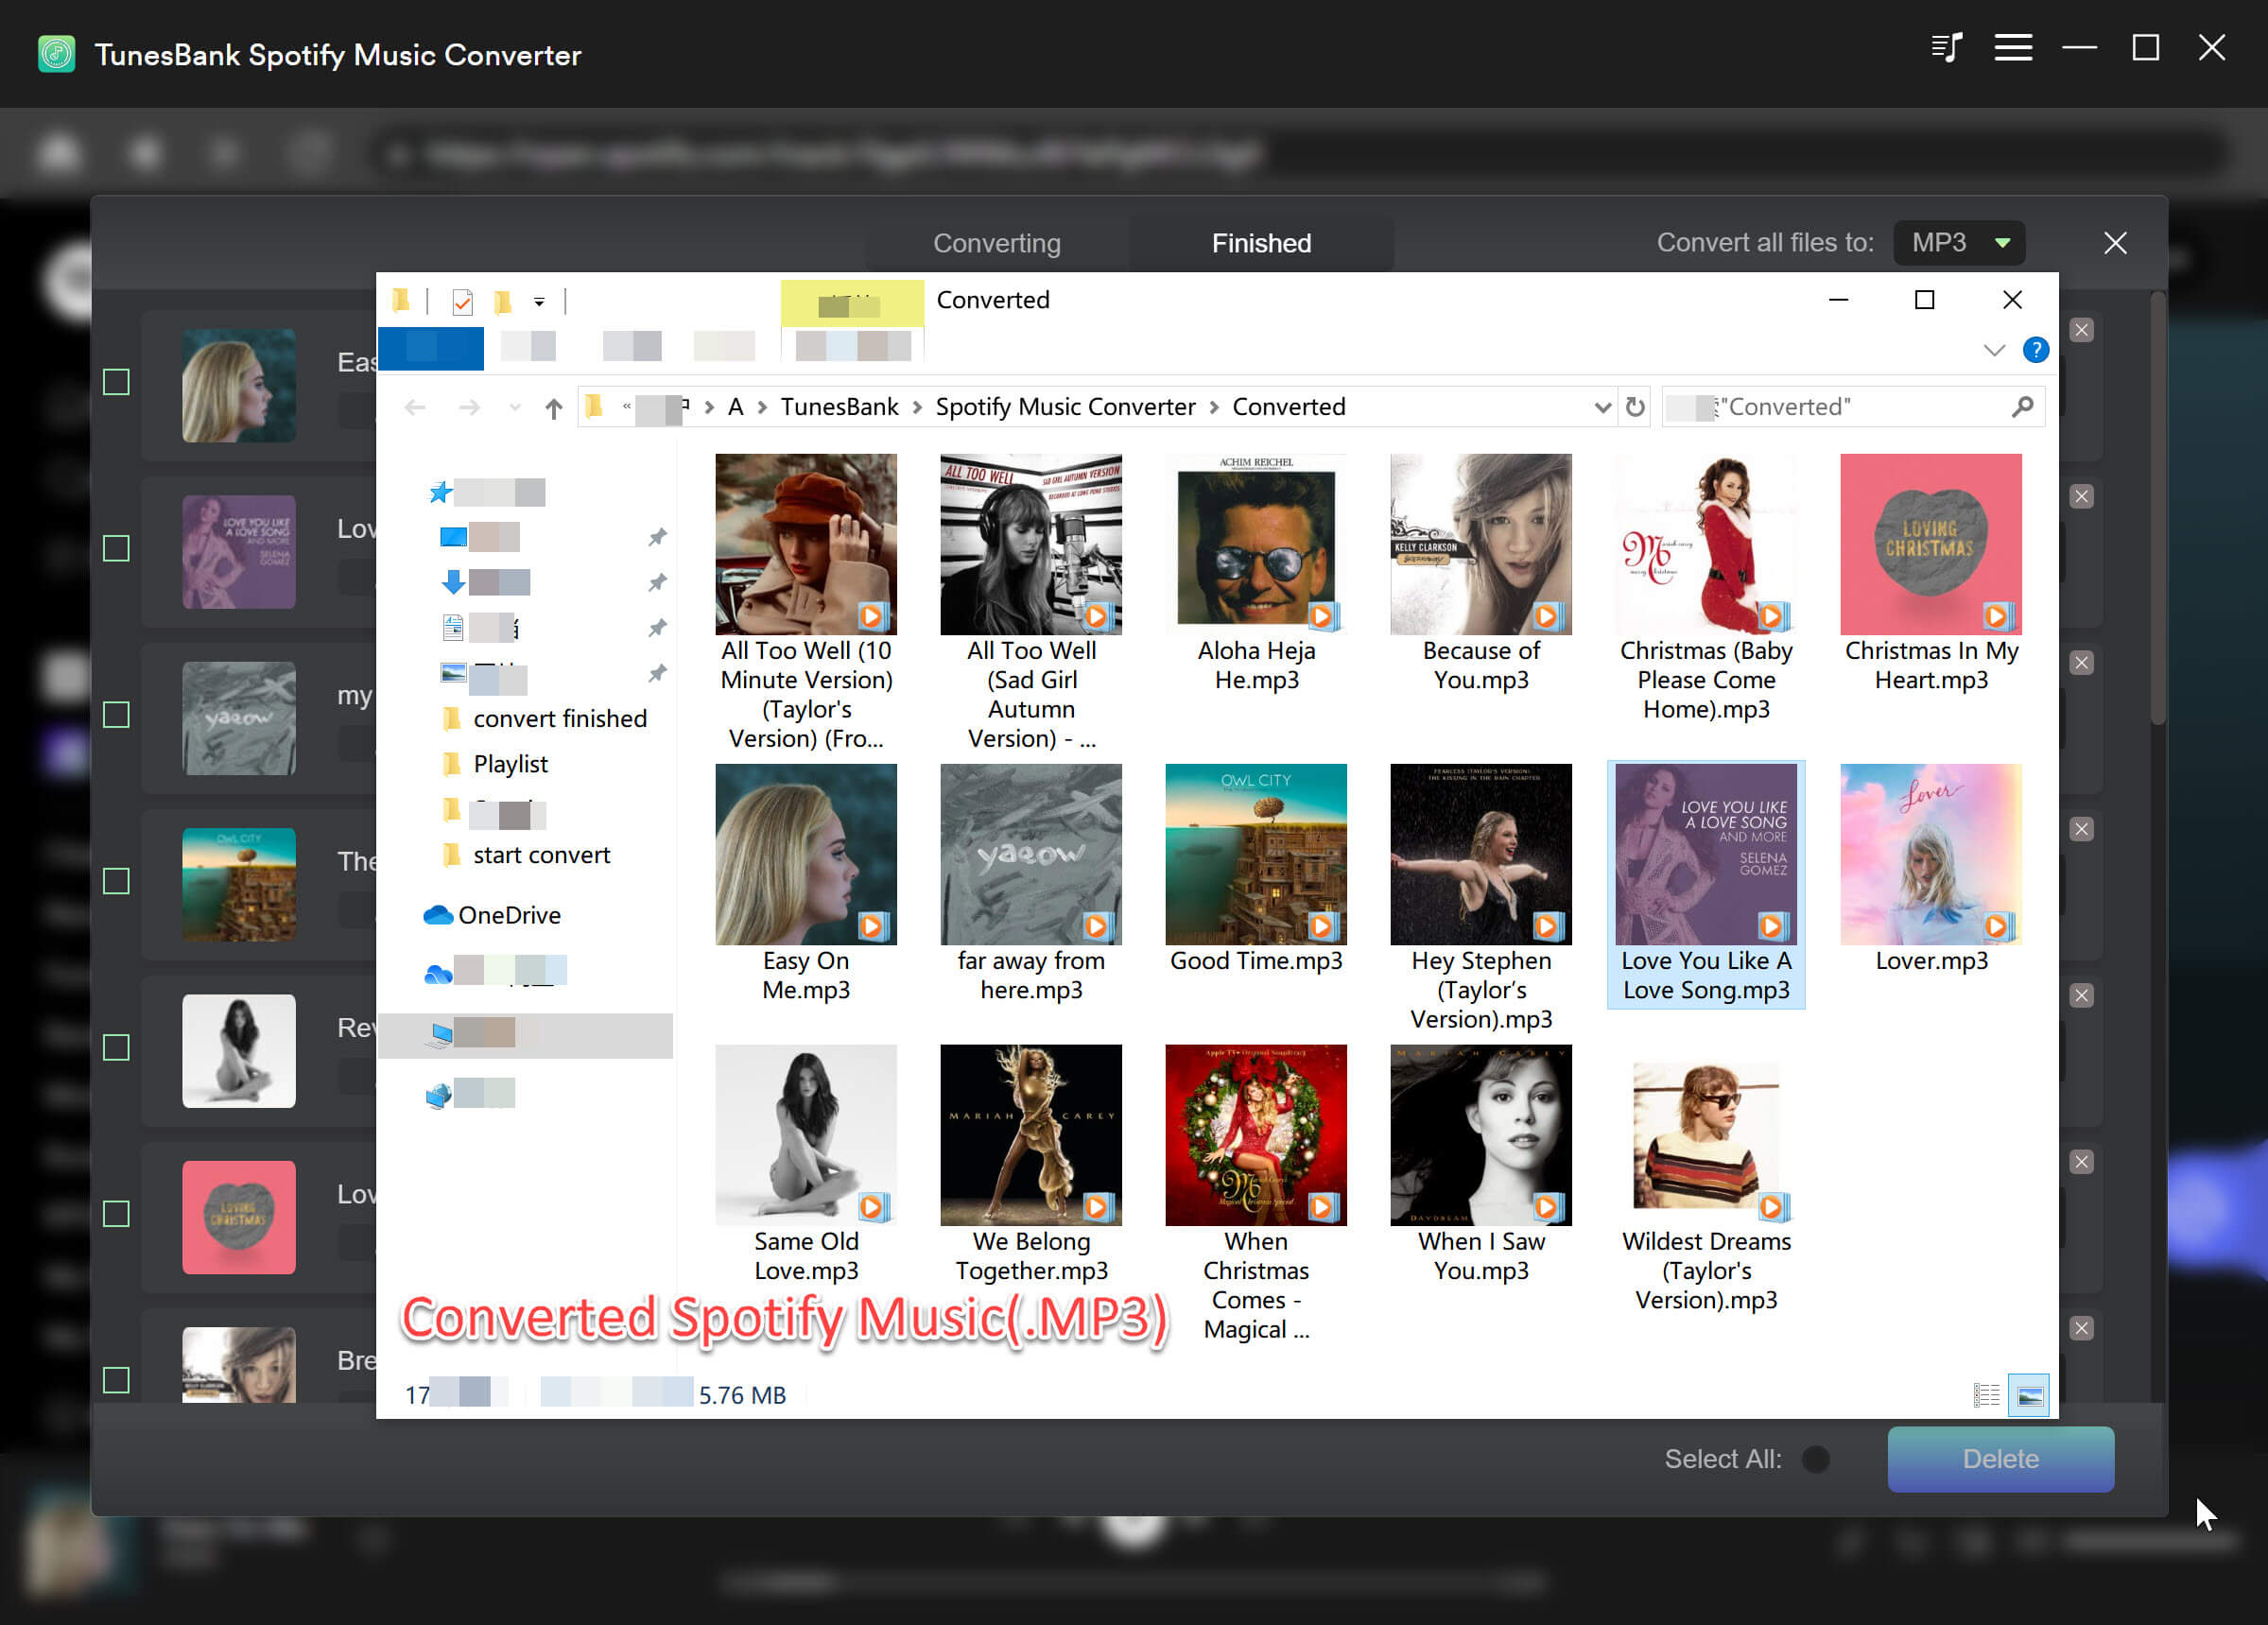Expand the chevron after Spotify Music Converter breadcrumb
Image resolution: width=2268 pixels, height=1625 pixels.
1214,408
